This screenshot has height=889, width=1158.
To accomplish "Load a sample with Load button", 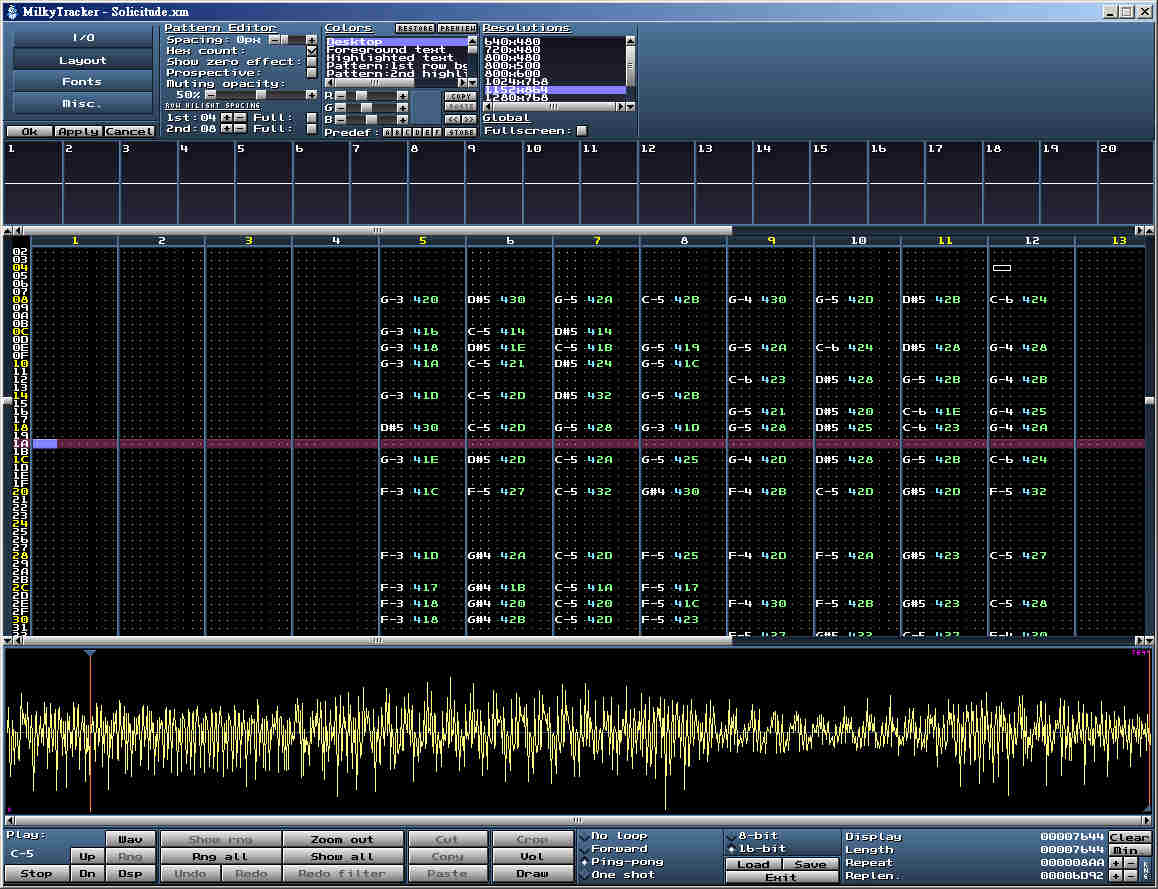I will pyautogui.click(x=753, y=864).
